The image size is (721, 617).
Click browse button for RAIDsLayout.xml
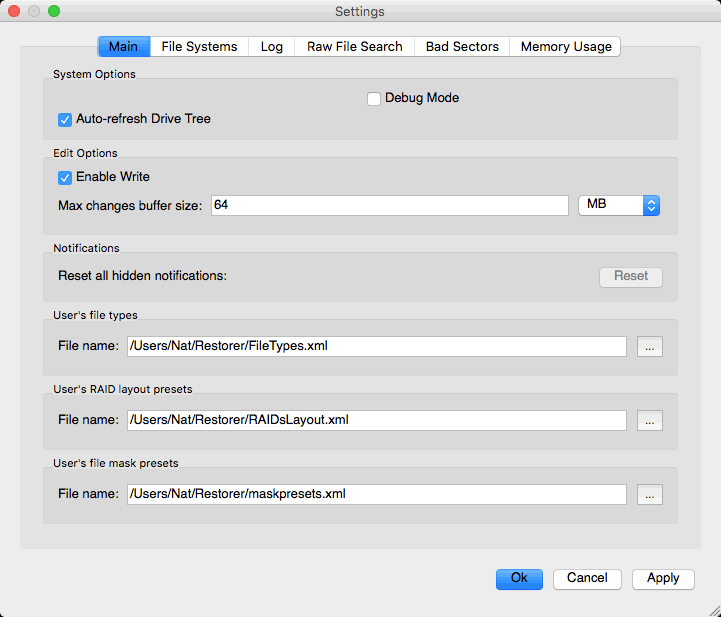click(649, 421)
